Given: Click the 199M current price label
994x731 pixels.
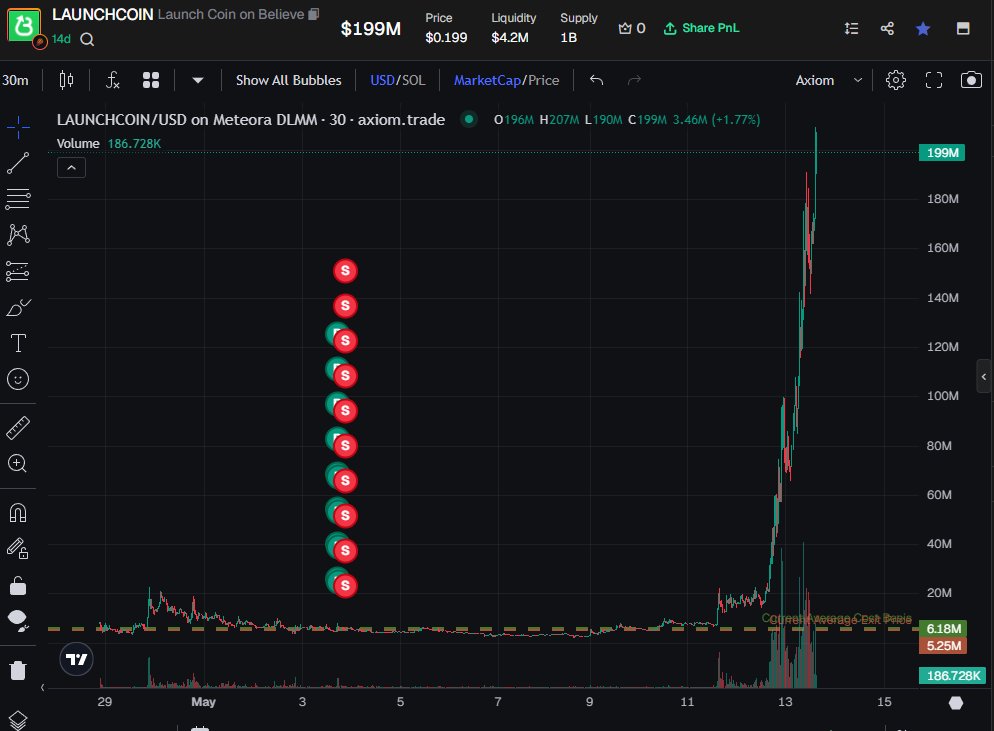Looking at the screenshot, I should point(942,153).
